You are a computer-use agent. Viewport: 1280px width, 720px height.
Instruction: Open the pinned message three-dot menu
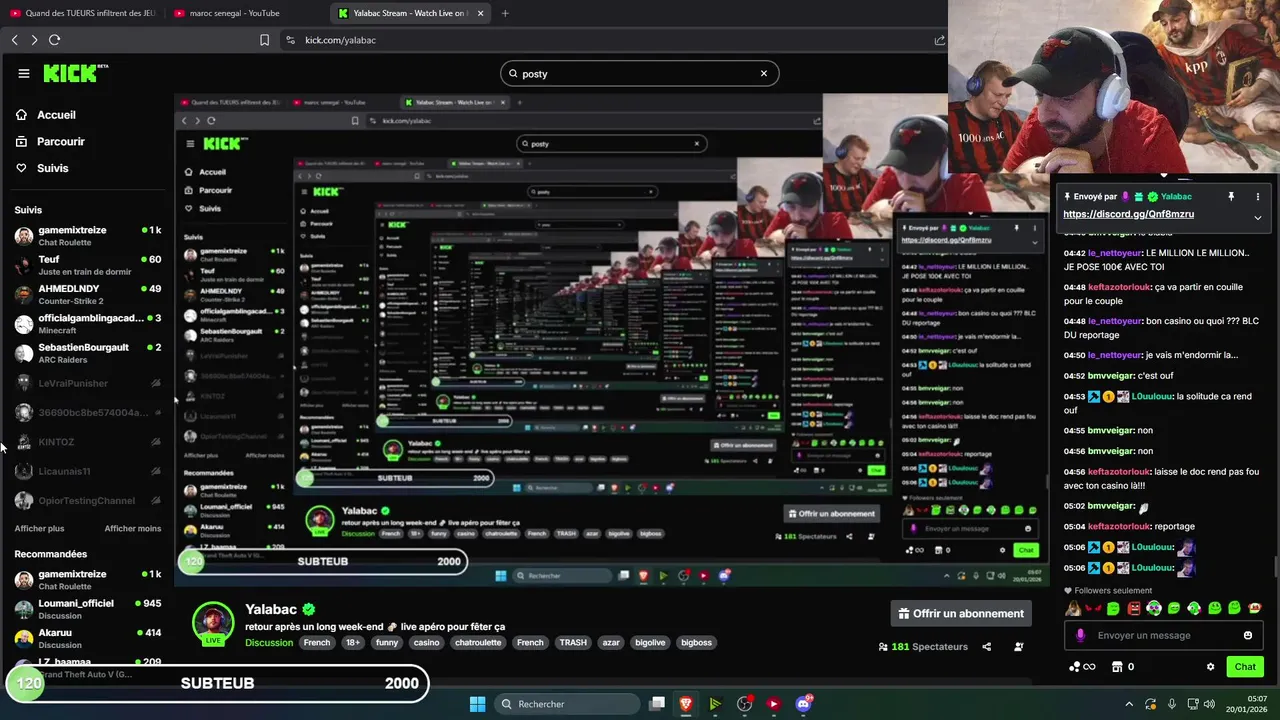[x=1257, y=196]
